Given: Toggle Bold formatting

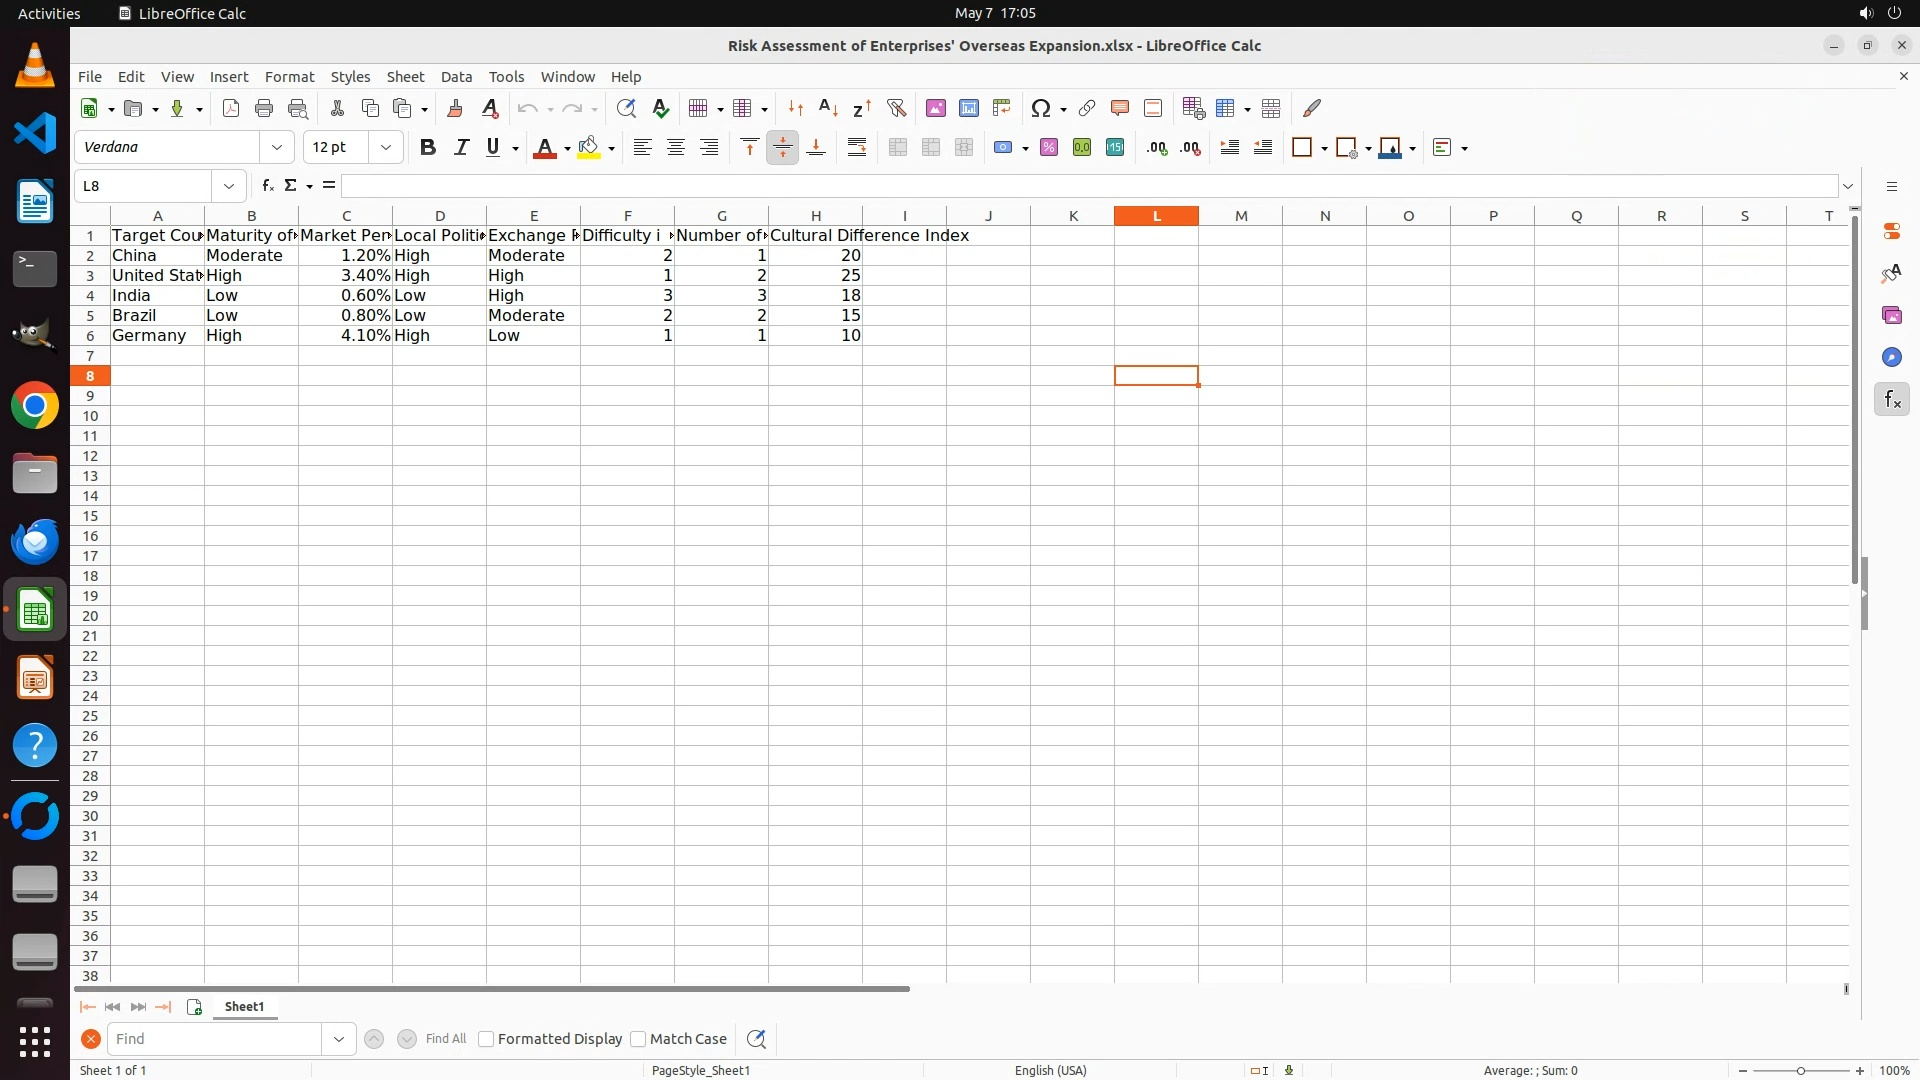Looking at the screenshot, I should point(428,148).
